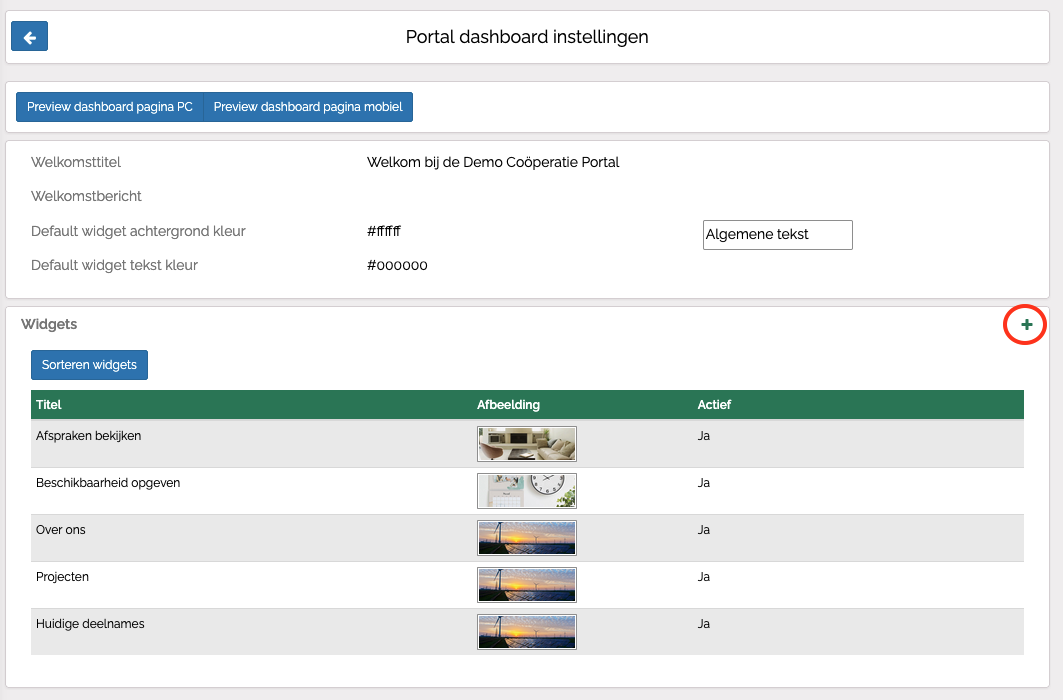The width and height of the screenshot is (1063, 700).
Task: Click the #ffffff background color value
Action: [384, 231]
